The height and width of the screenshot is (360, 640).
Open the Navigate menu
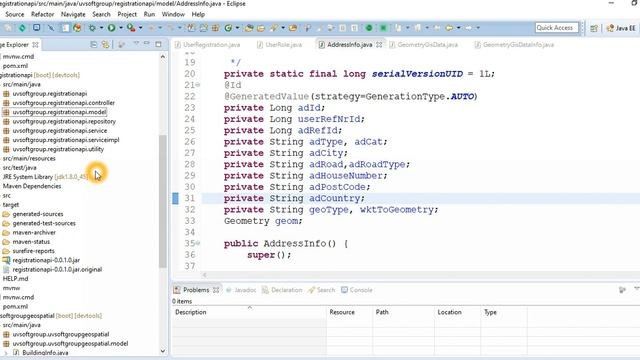pos(73,14)
